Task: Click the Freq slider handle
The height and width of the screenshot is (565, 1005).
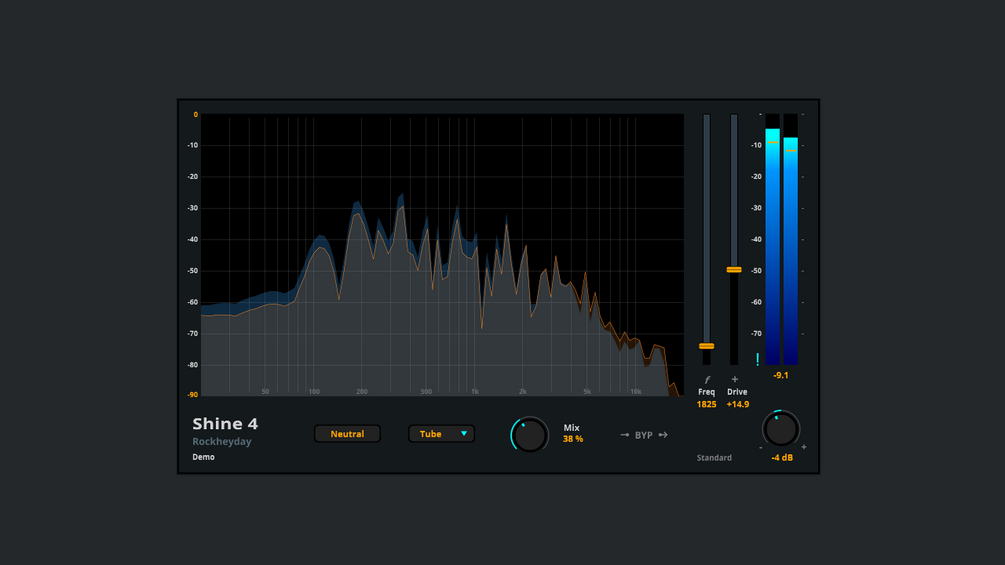Action: pos(706,346)
